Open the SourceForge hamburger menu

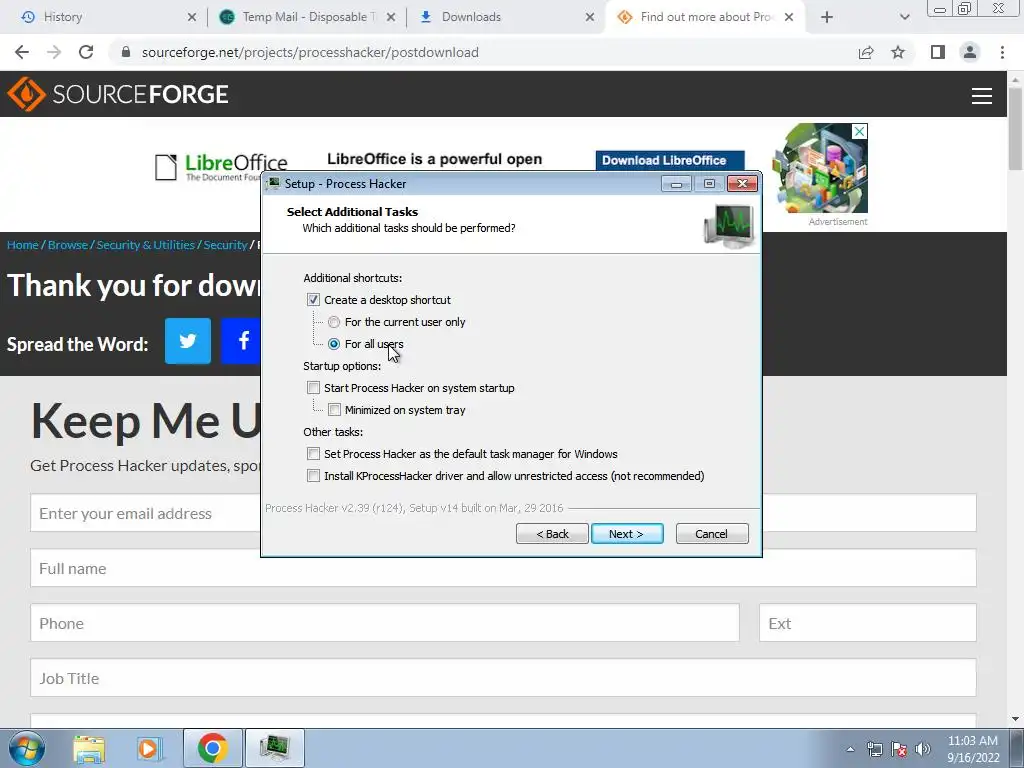tap(982, 95)
